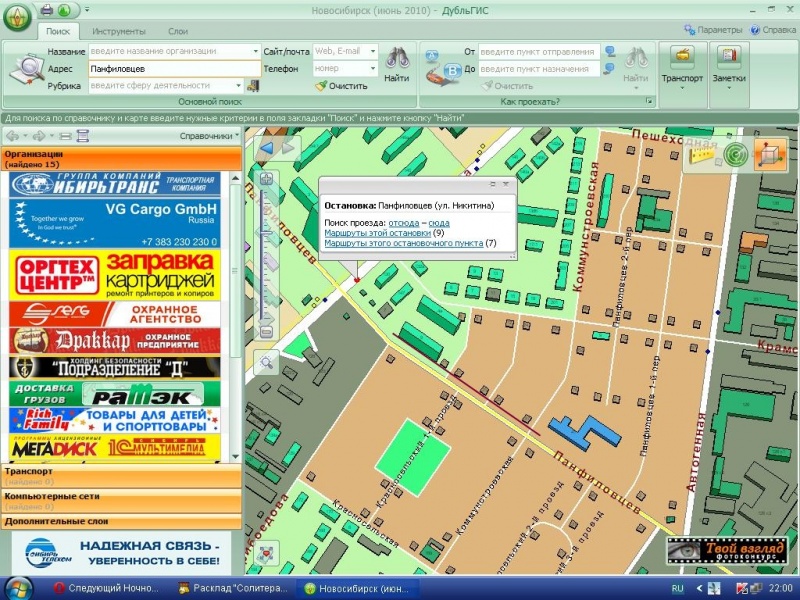Image resolution: width=800 pixels, height=600 pixels.
Task: Click the forward arrow in directory panel
Action: 39,136
